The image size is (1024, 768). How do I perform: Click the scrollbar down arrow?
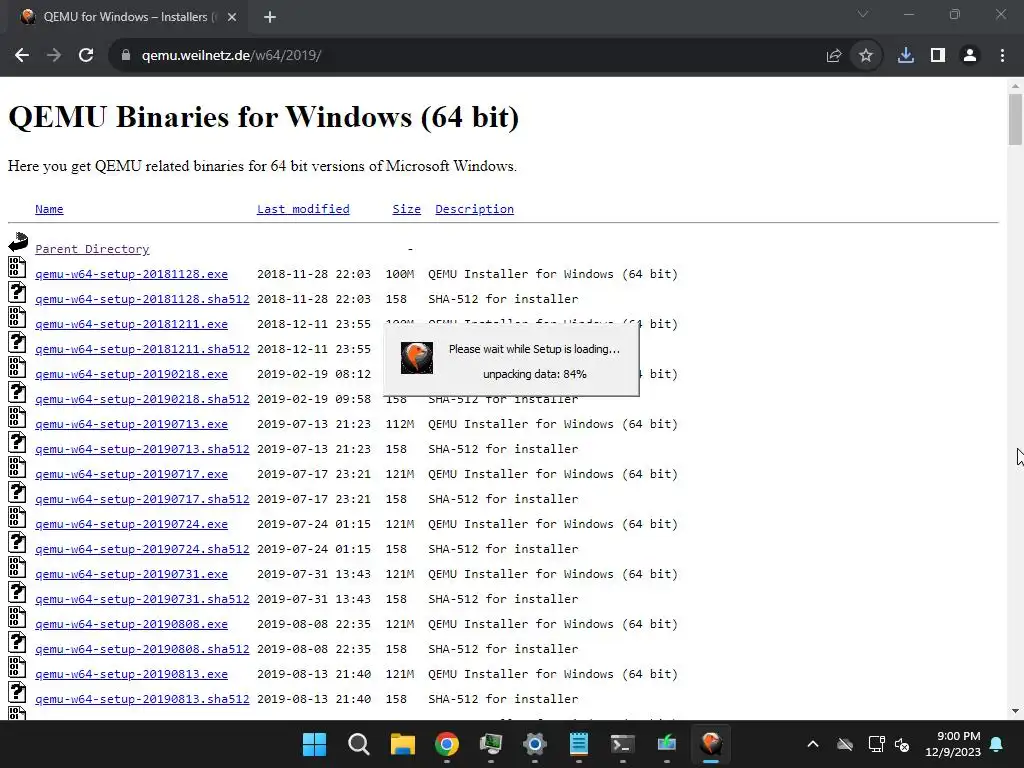[1015, 711]
